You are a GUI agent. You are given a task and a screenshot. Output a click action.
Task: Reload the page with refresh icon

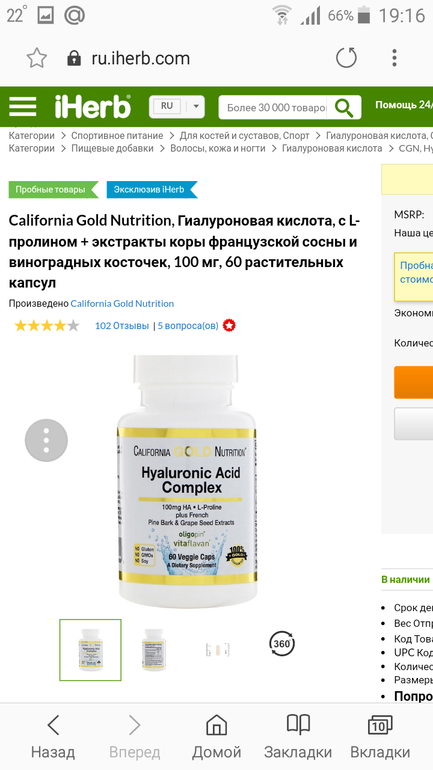[346, 58]
